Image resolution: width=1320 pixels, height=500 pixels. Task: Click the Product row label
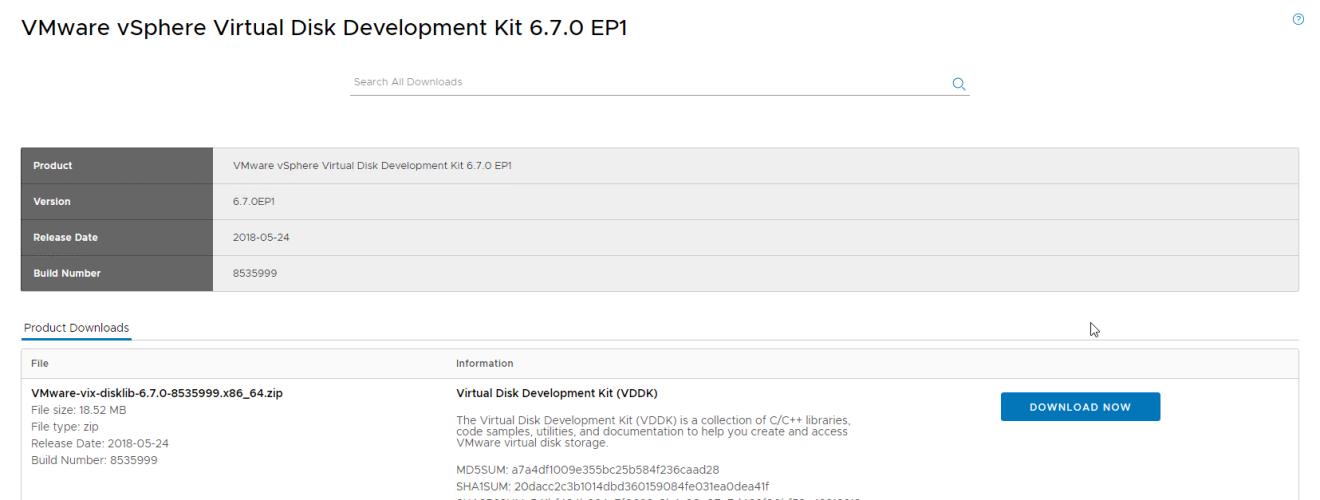[53, 166]
